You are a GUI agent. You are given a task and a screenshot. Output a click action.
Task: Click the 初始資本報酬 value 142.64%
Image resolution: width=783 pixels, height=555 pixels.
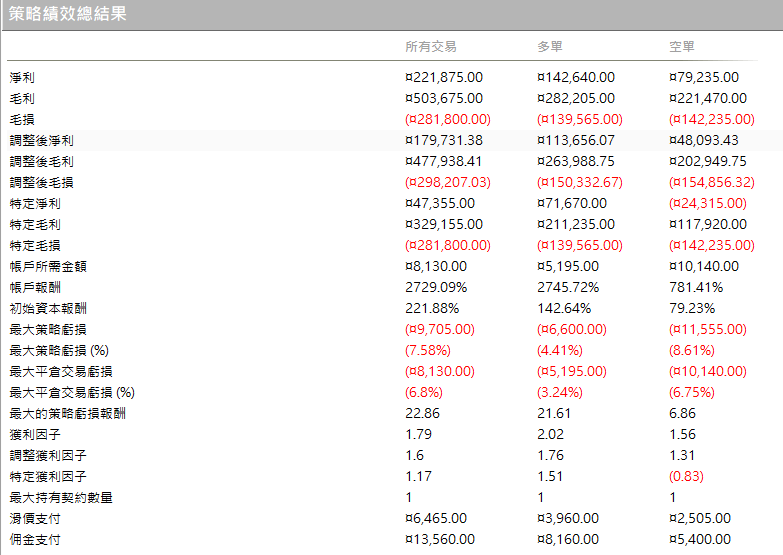[564, 308]
